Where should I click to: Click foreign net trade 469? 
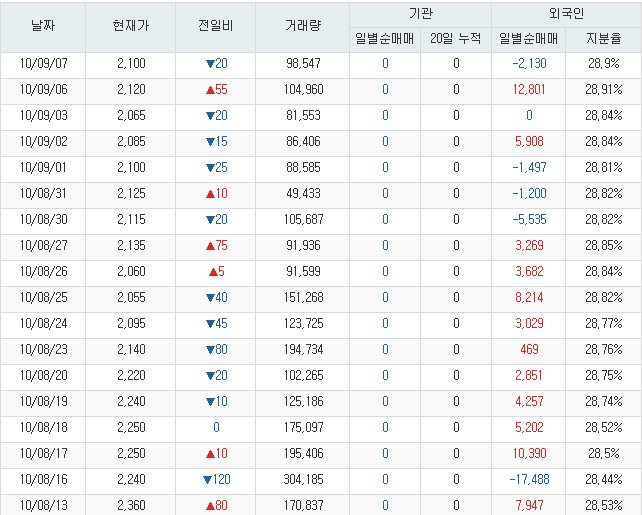[529, 349]
